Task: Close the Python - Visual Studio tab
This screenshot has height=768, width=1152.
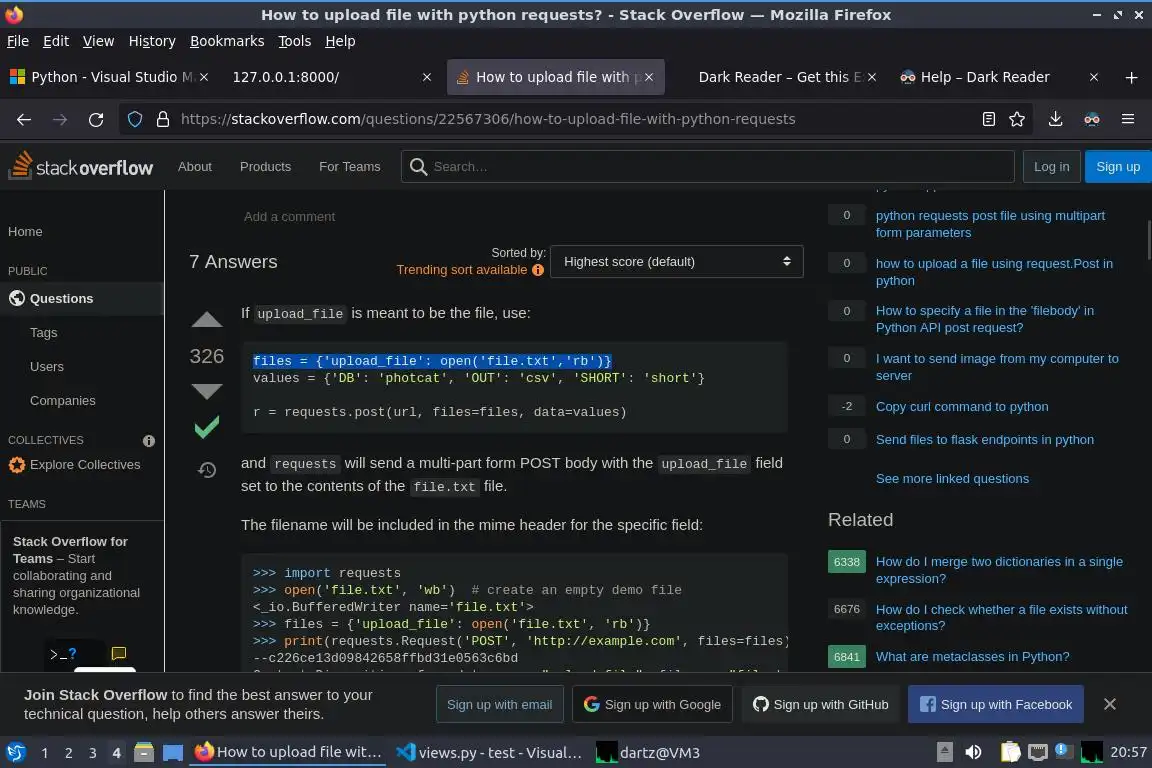Action: click(x=204, y=77)
